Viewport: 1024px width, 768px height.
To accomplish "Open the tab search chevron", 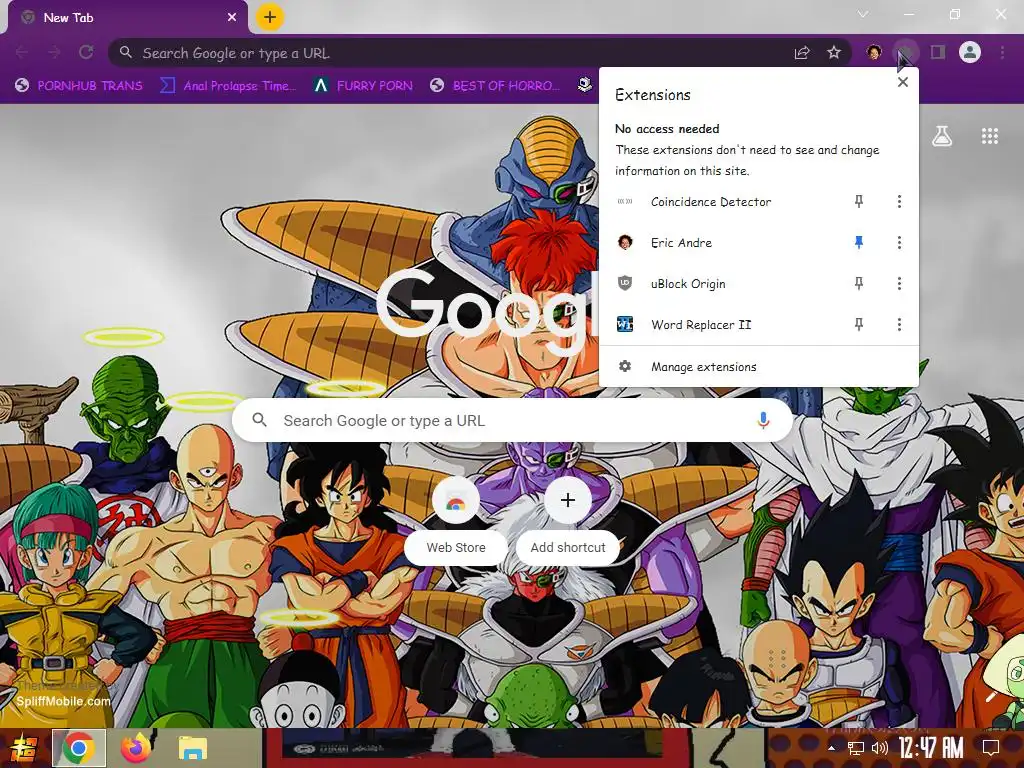I will pyautogui.click(x=863, y=14).
